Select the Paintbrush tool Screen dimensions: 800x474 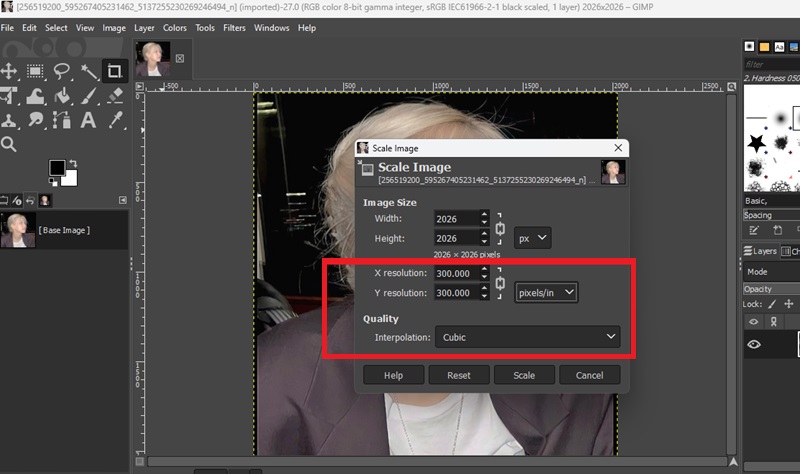89,96
